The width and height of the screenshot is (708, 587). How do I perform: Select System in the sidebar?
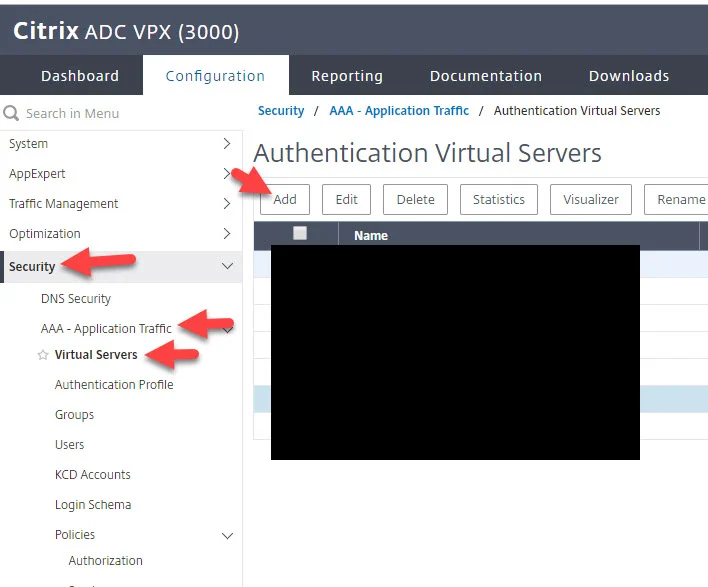(x=28, y=144)
